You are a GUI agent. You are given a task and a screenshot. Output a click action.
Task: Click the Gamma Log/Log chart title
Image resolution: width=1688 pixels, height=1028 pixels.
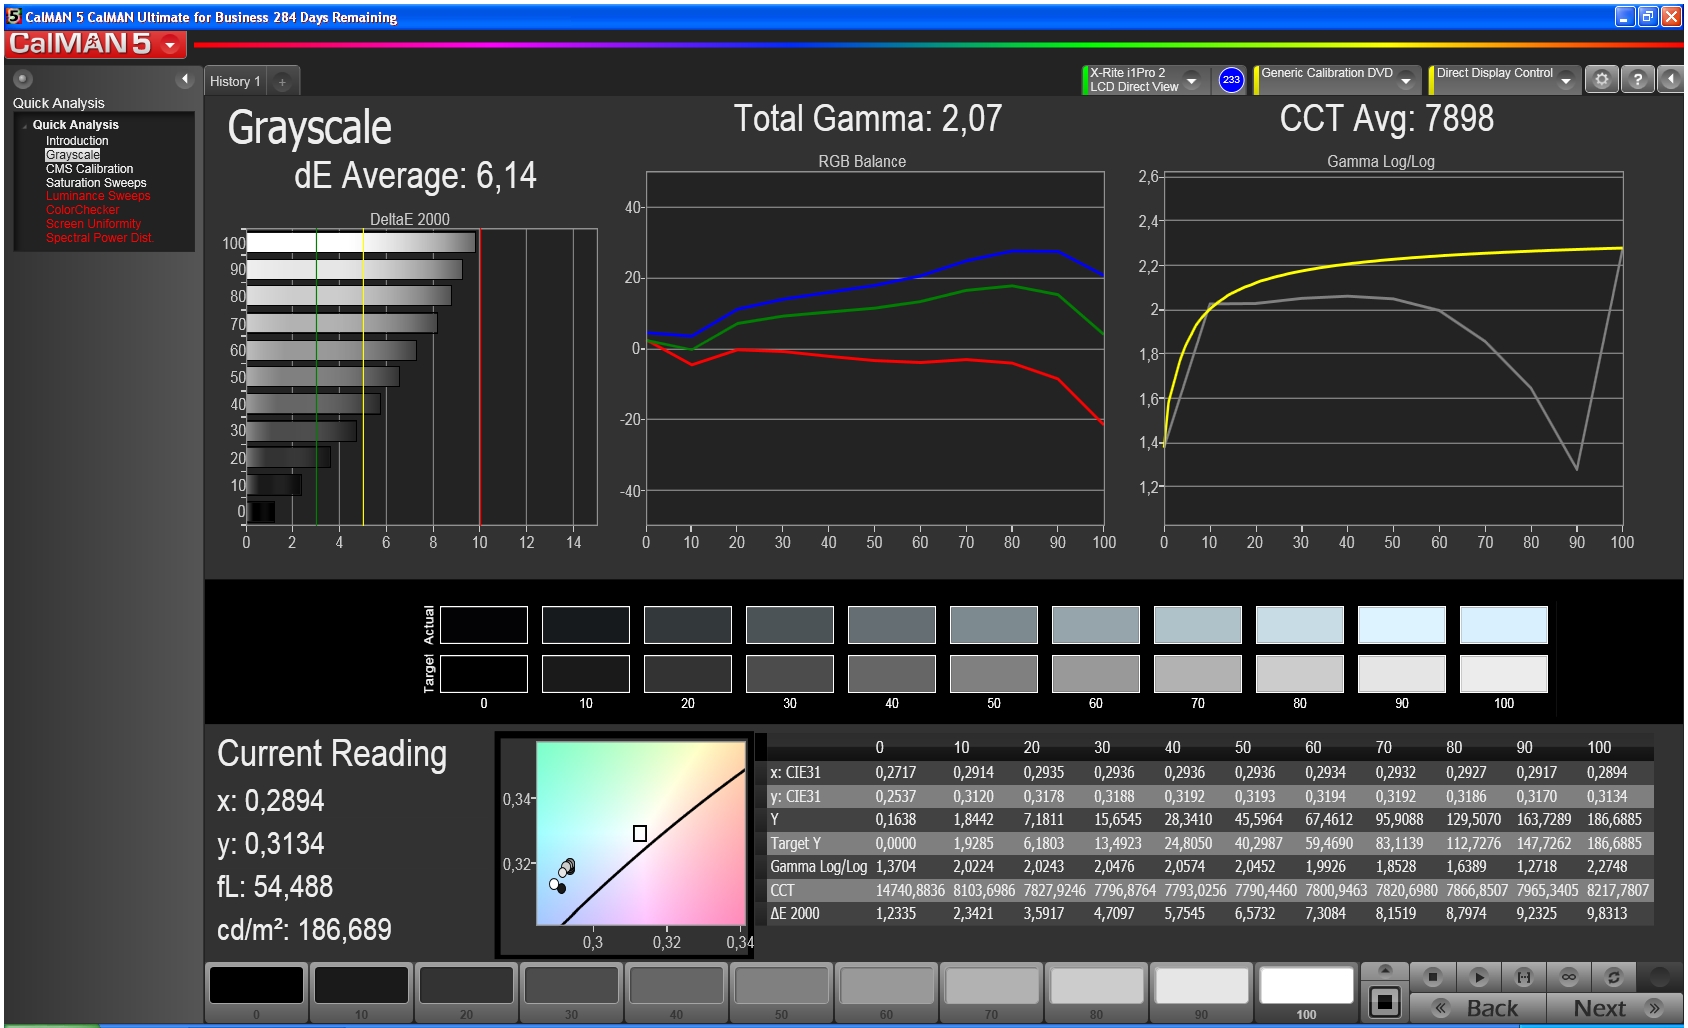click(x=1380, y=162)
